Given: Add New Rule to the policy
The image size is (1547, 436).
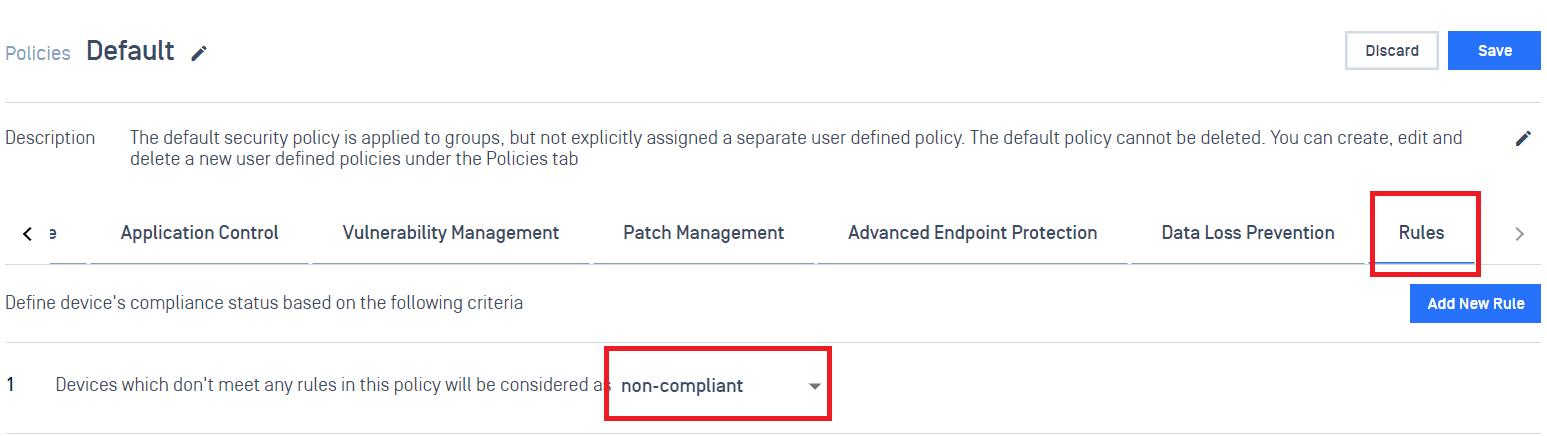Looking at the screenshot, I should click(1475, 303).
